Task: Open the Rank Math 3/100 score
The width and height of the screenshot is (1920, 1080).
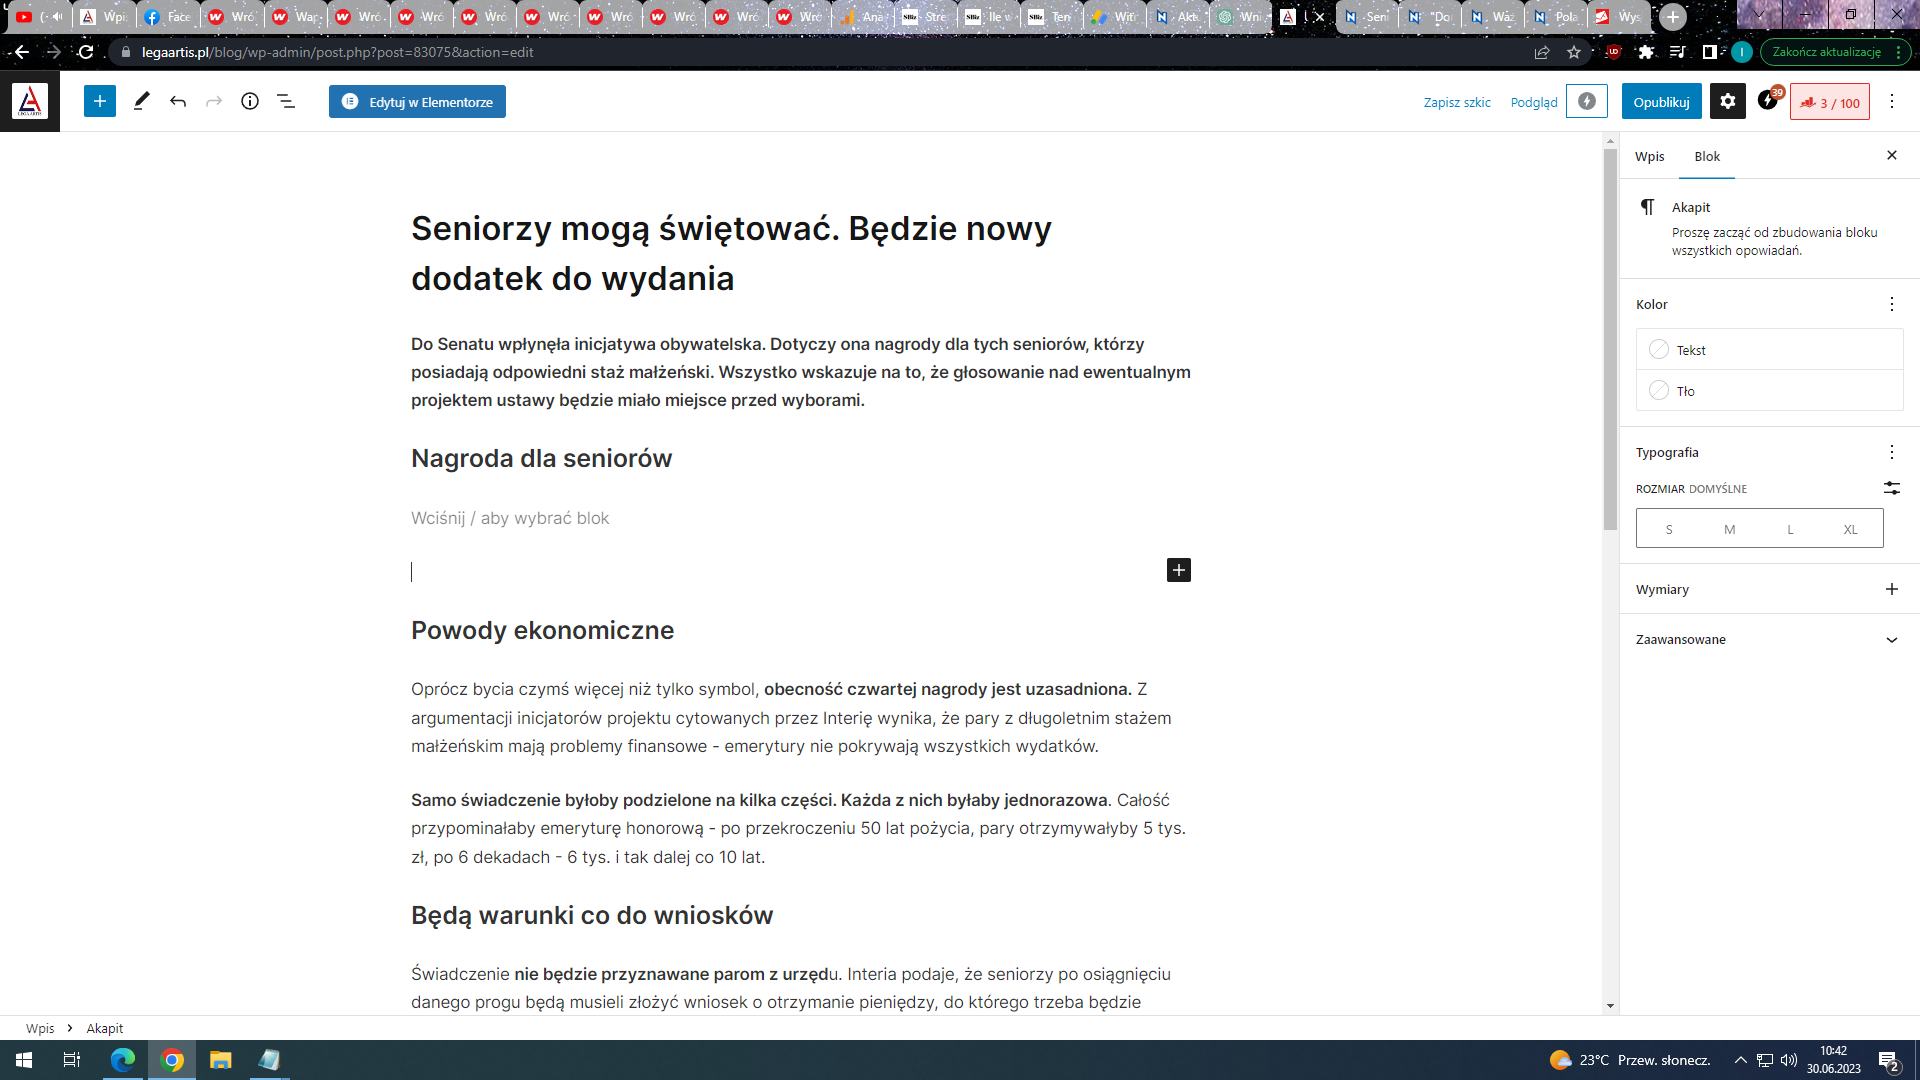Action: pos(1829,102)
